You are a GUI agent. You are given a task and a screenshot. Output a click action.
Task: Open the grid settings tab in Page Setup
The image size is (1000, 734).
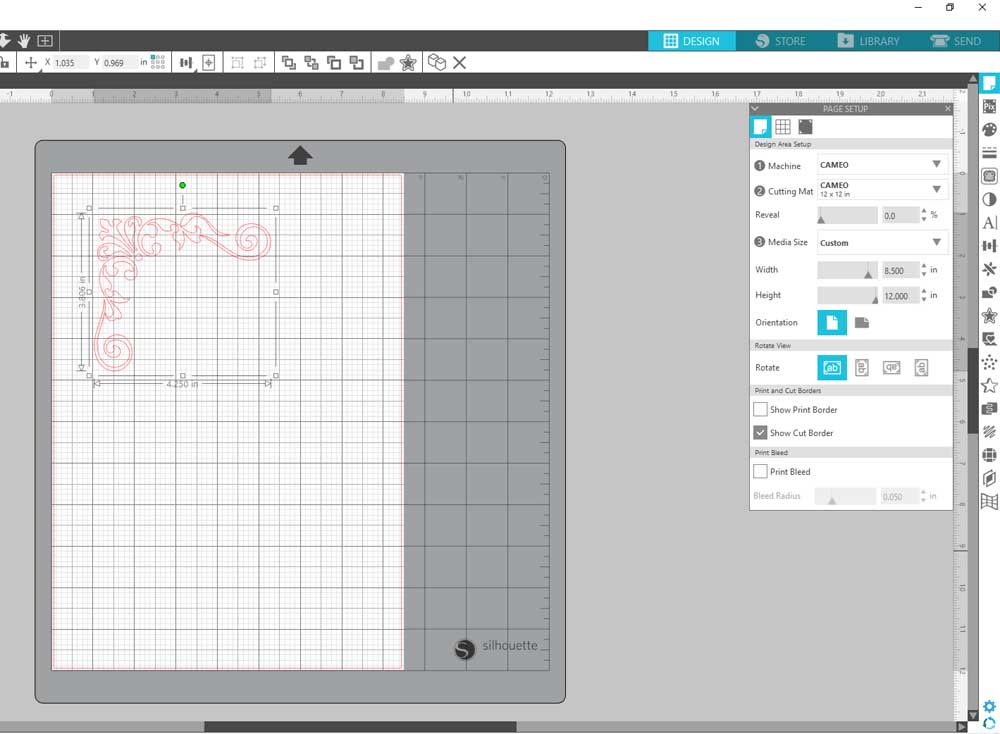[783, 126]
